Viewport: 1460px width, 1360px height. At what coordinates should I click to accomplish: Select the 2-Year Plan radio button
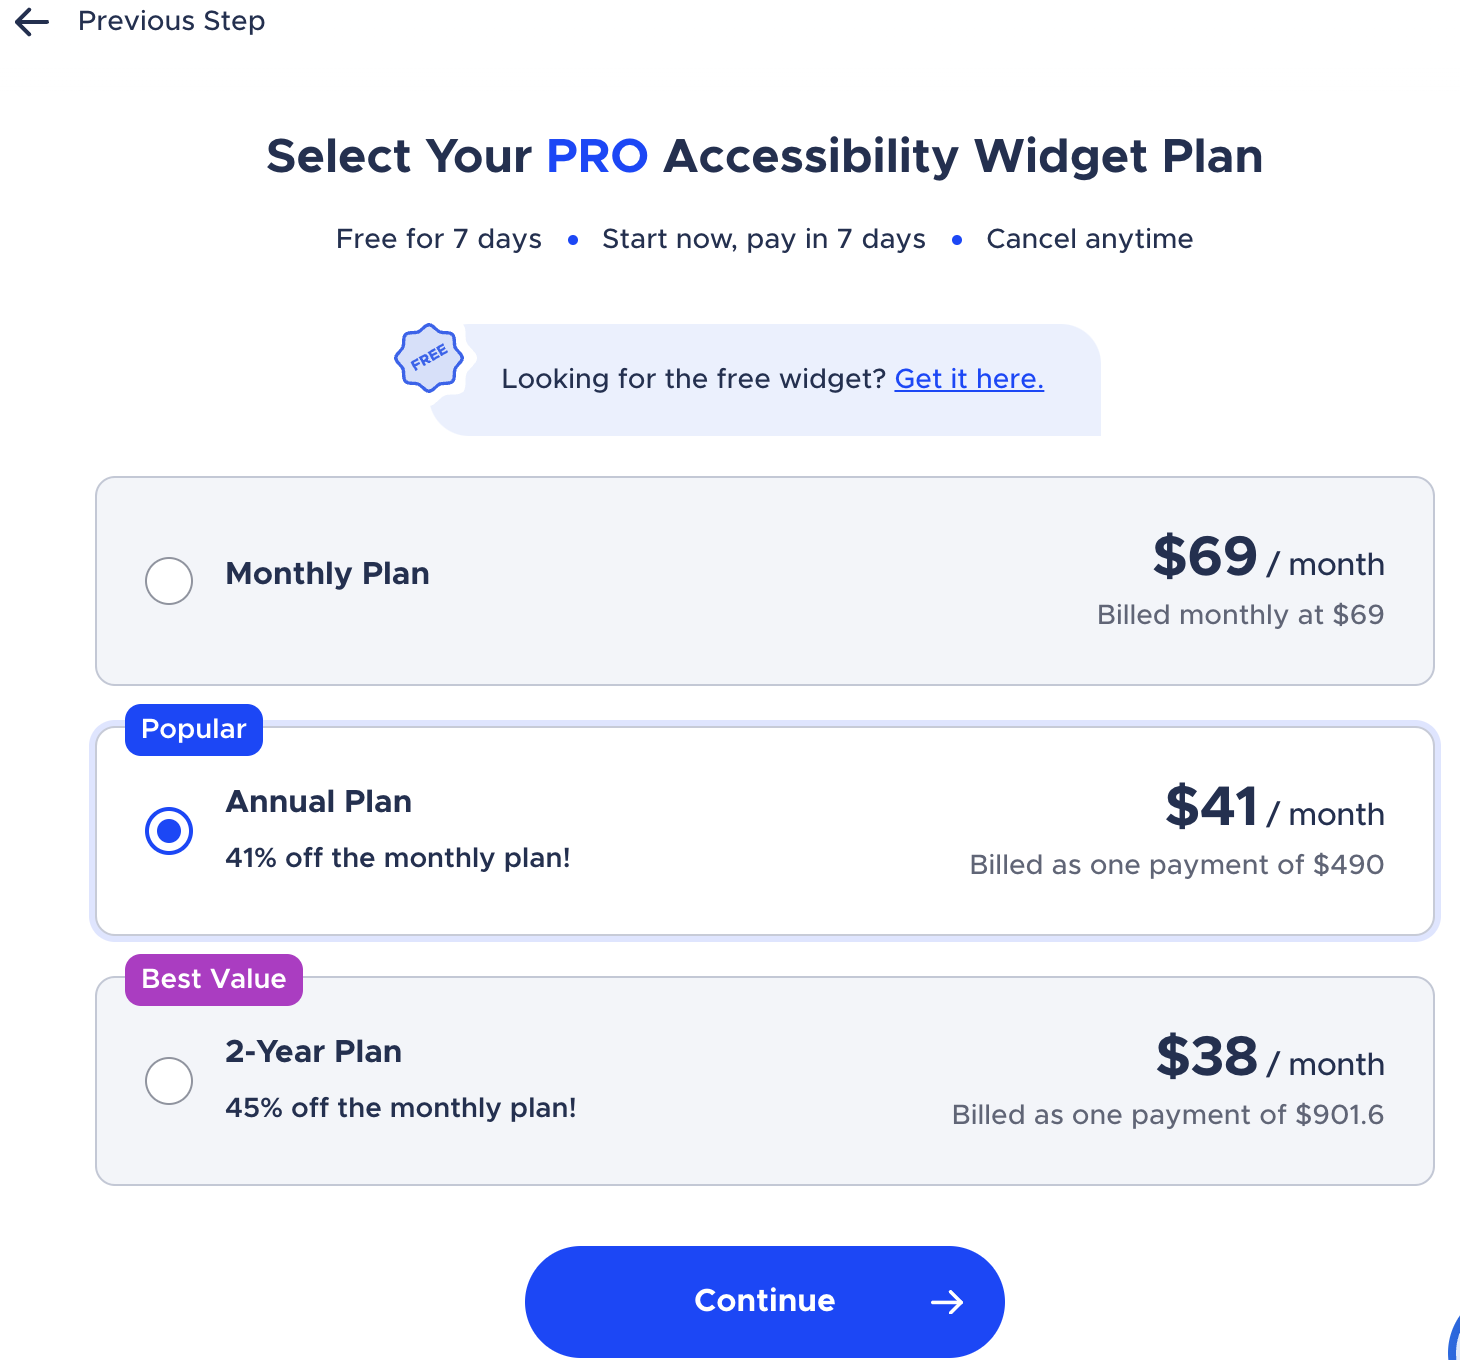[169, 1081]
